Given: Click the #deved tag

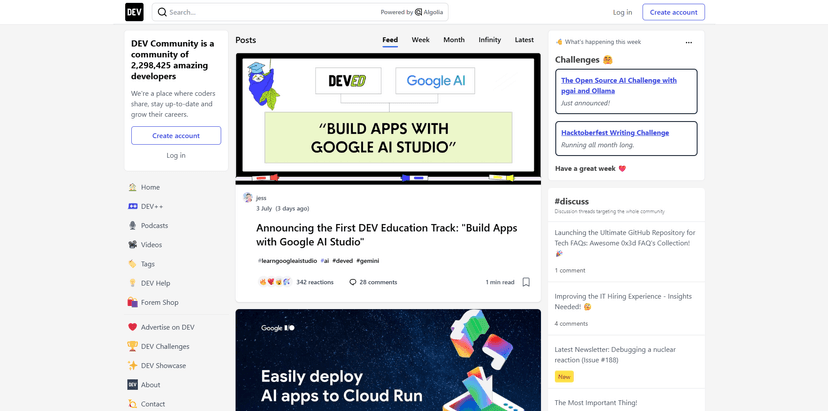Looking at the screenshot, I should 342,260.
